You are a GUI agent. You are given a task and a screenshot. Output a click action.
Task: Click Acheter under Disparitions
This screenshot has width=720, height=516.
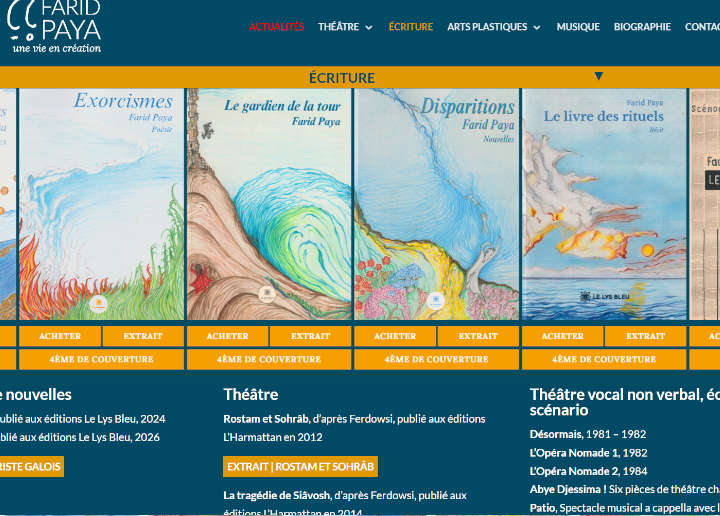[395, 336]
